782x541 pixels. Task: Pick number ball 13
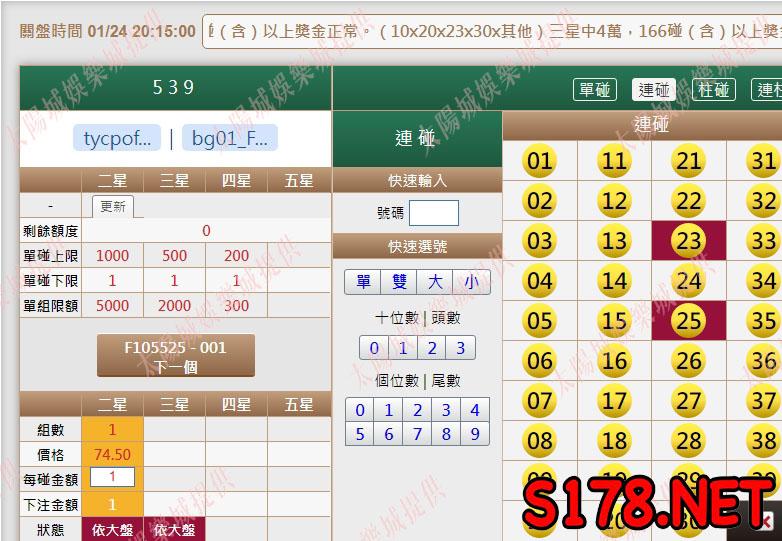pos(614,241)
